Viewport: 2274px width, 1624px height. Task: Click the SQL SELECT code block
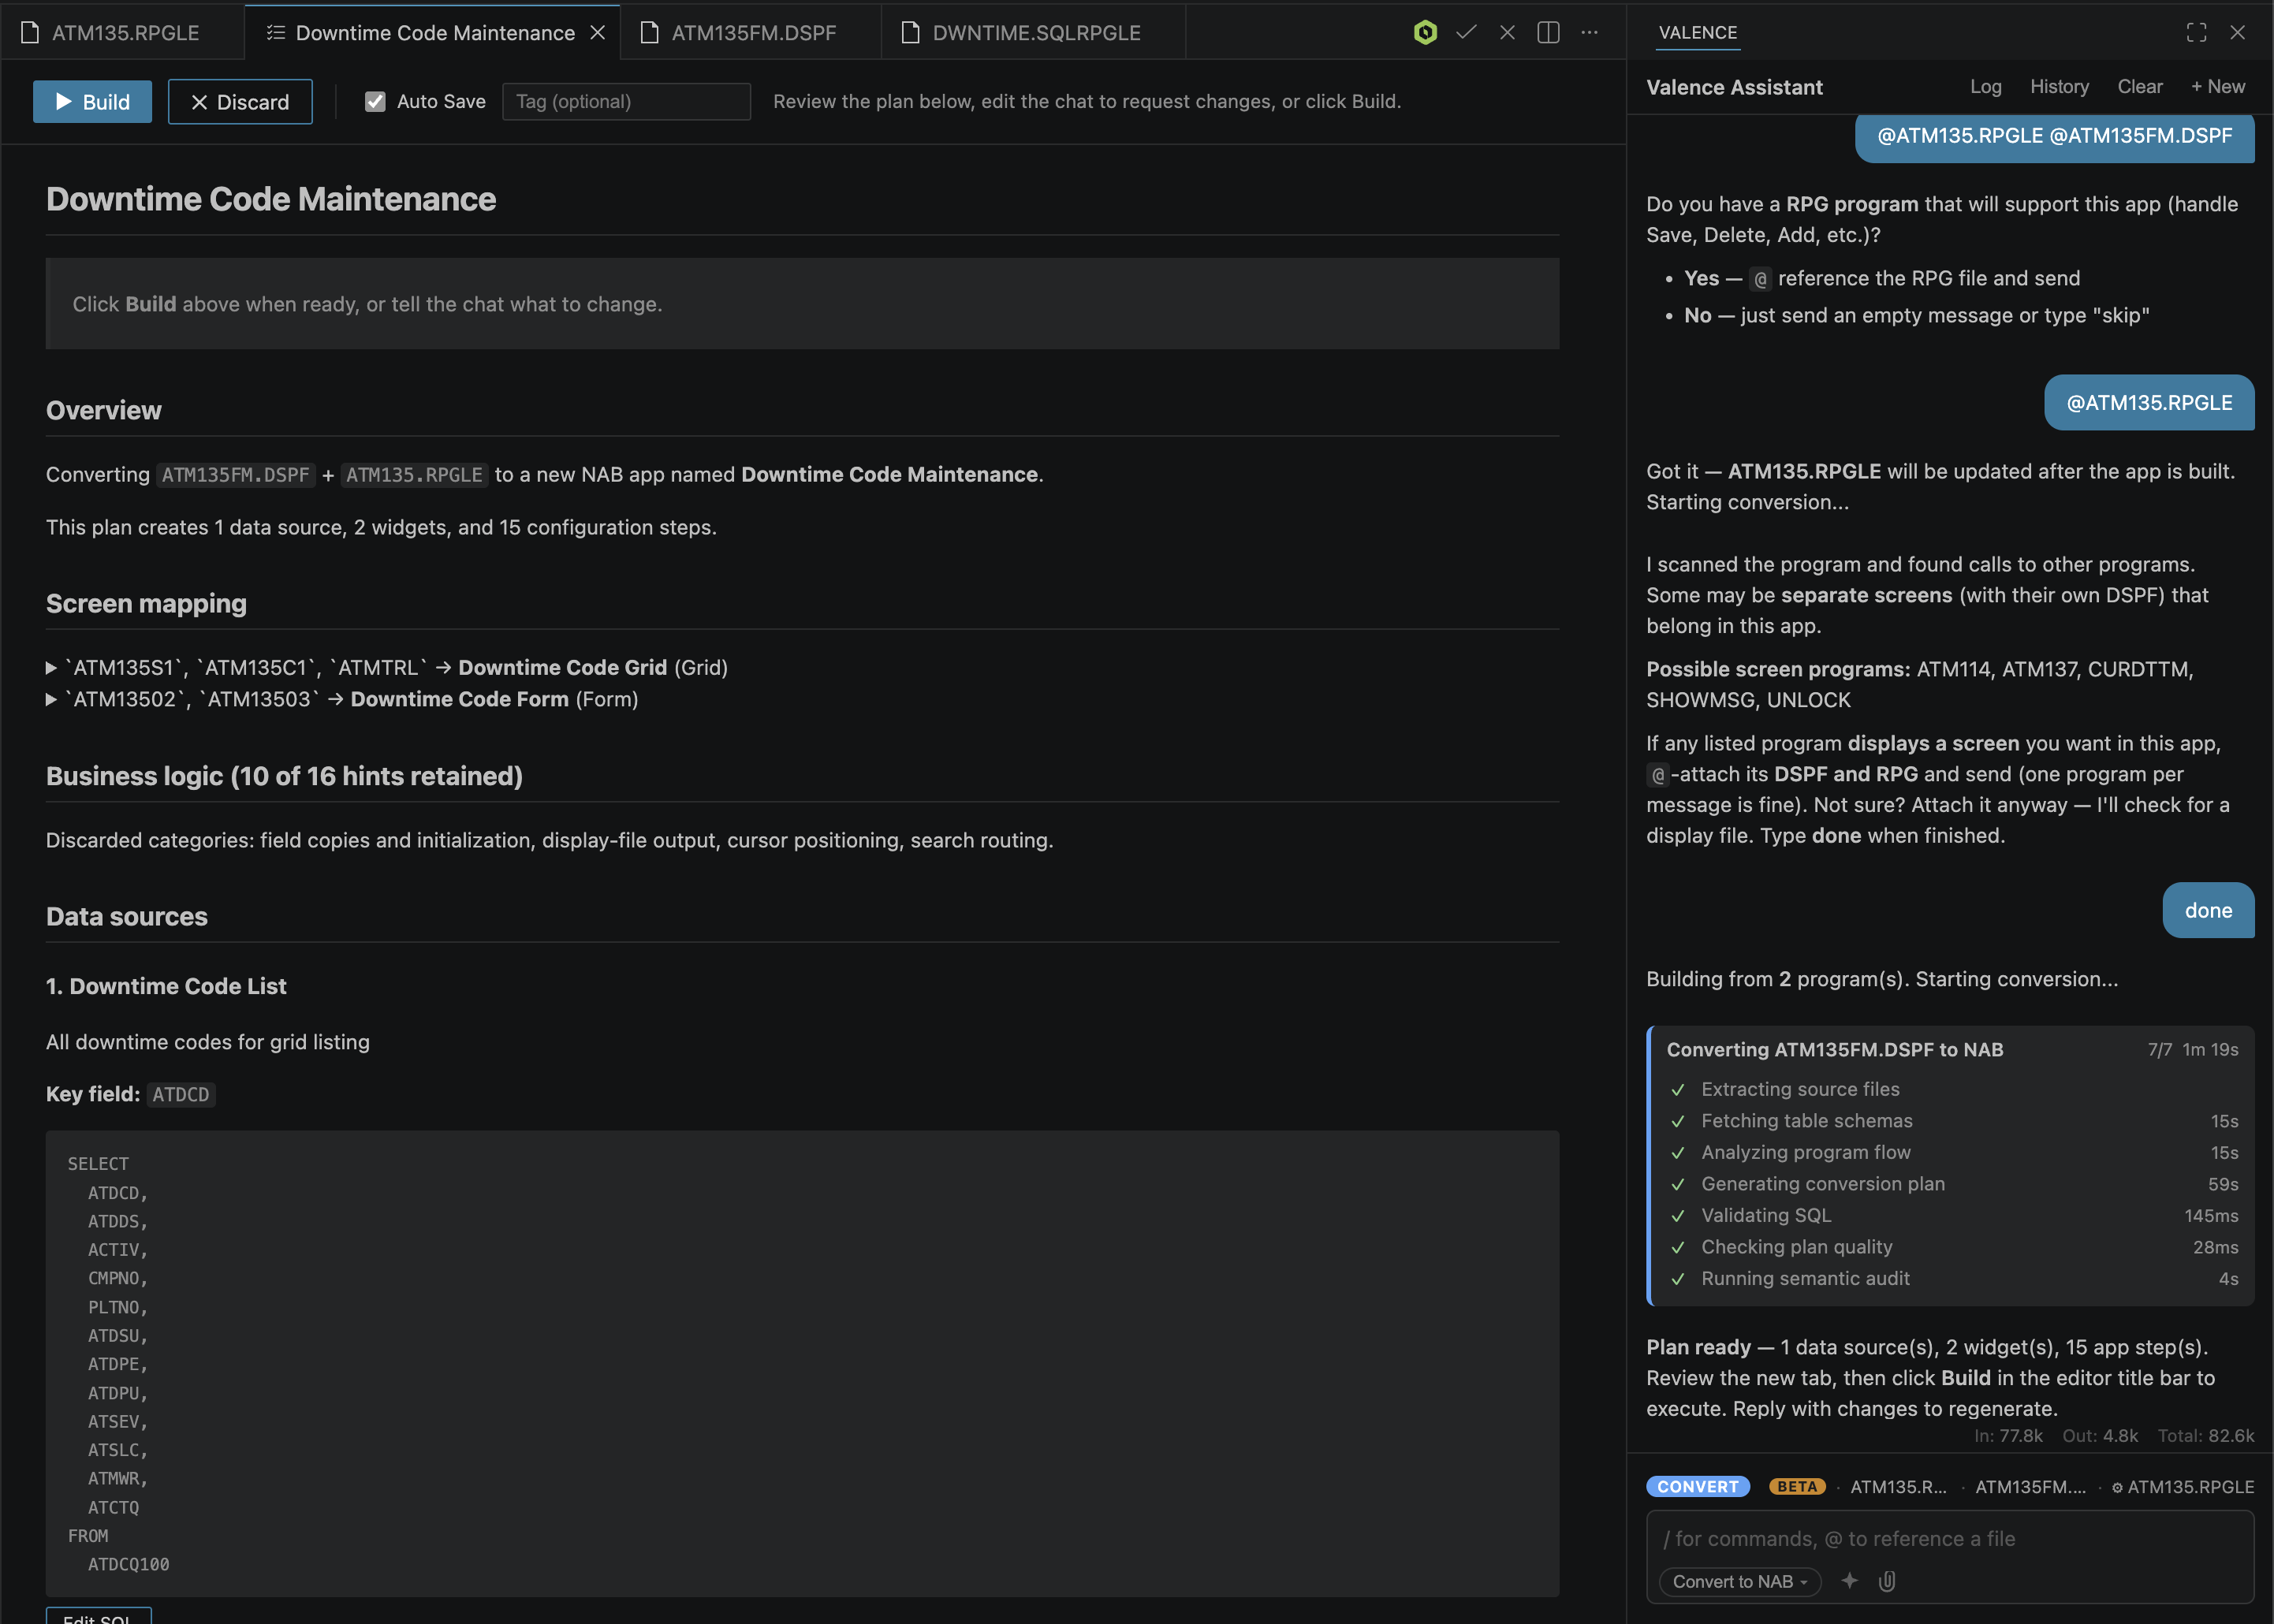[x=802, y=1363]
